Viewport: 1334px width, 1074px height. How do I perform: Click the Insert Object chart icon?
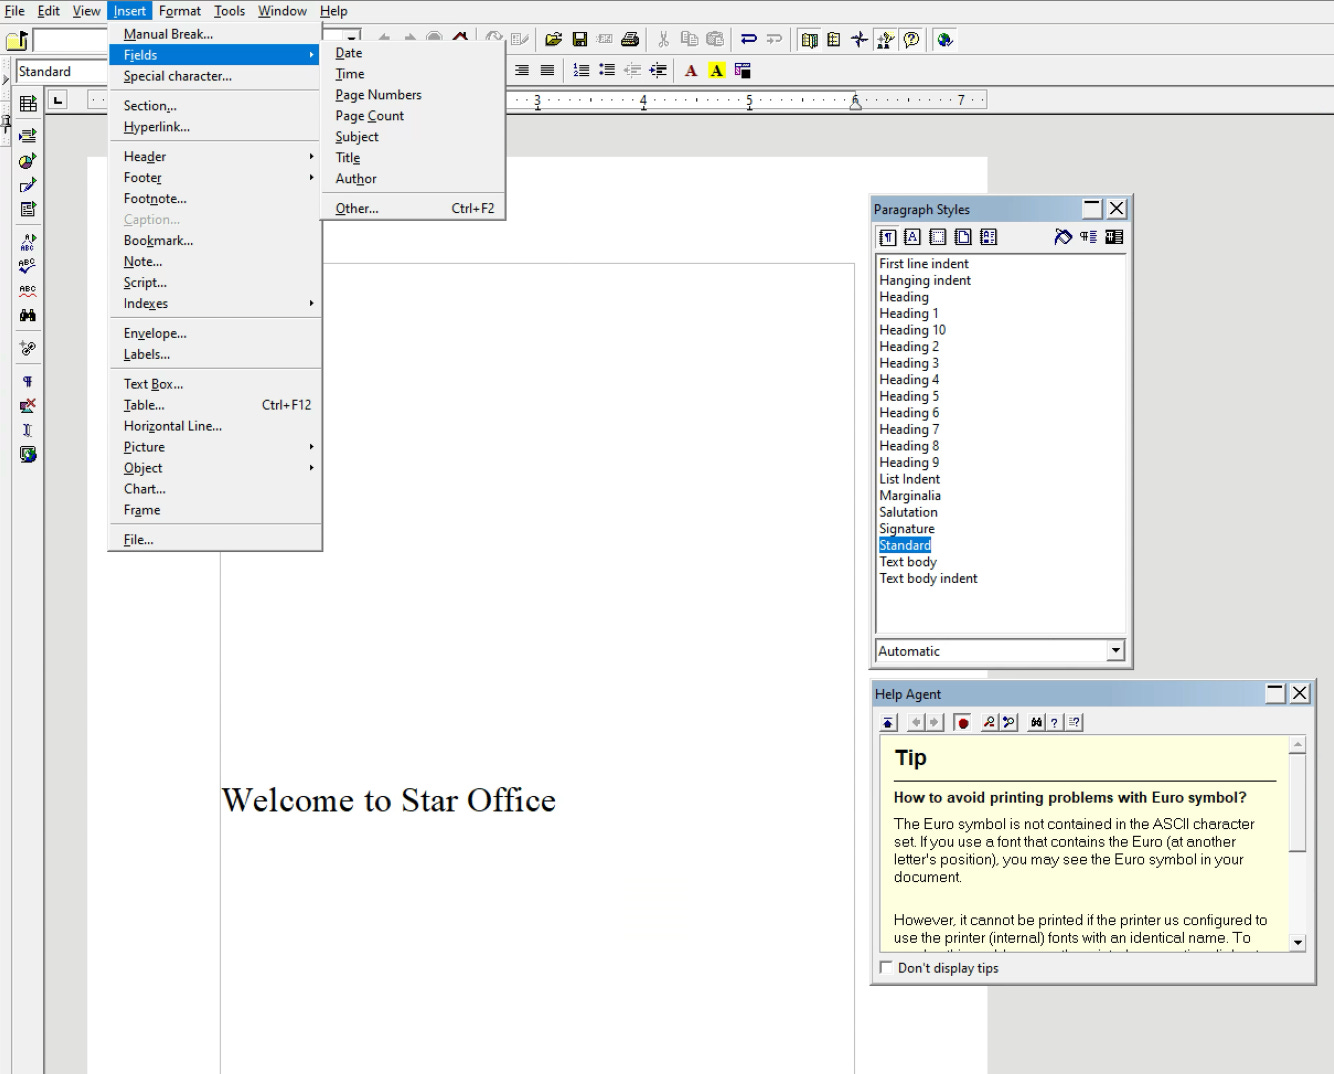(28, 160)
